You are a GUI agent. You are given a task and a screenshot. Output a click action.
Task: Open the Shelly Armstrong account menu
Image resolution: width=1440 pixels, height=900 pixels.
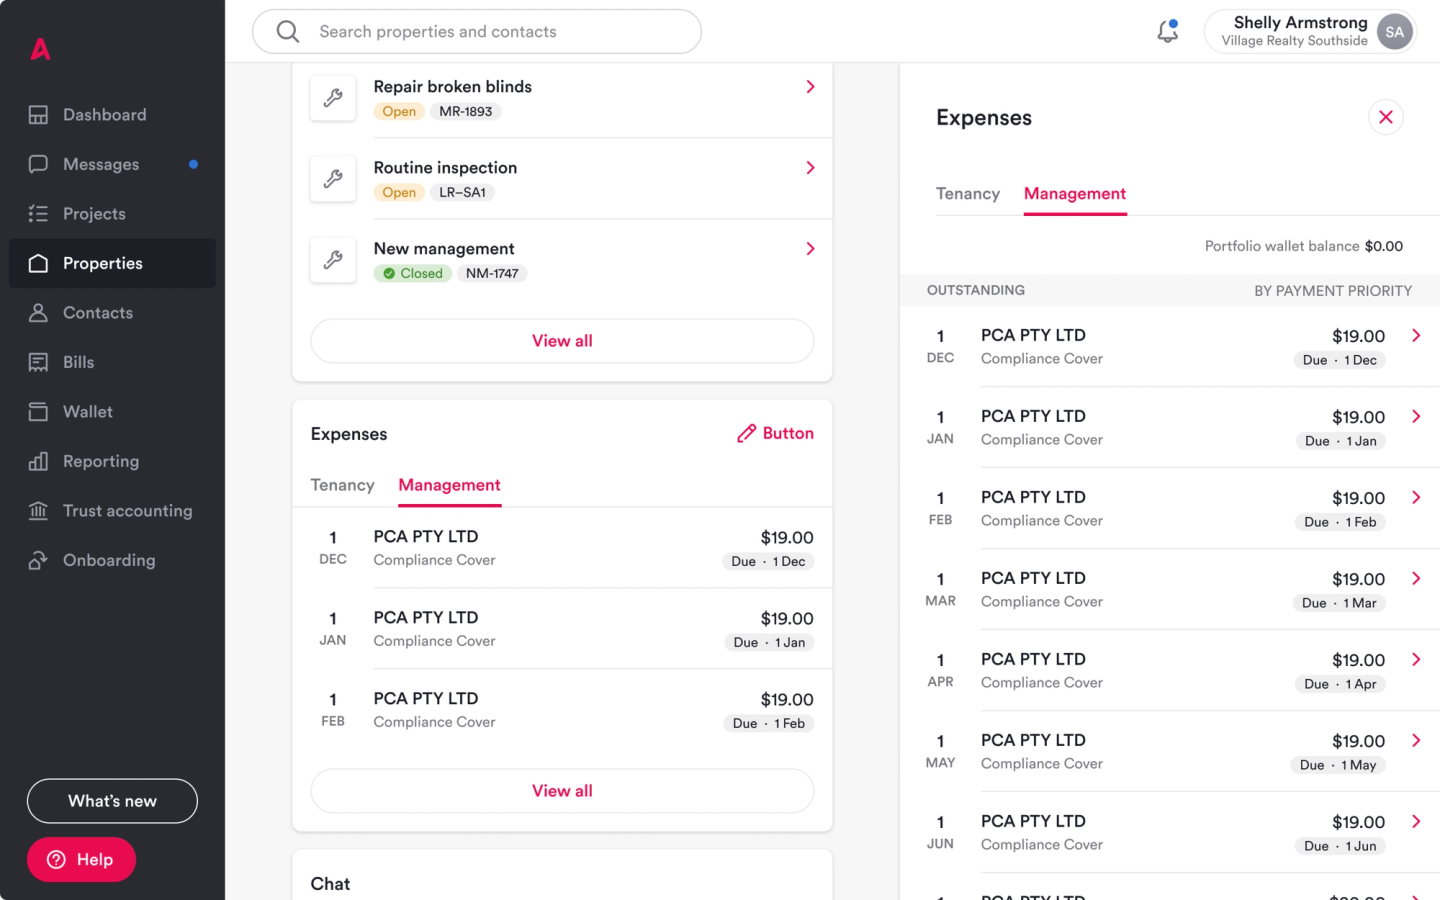1310,31
